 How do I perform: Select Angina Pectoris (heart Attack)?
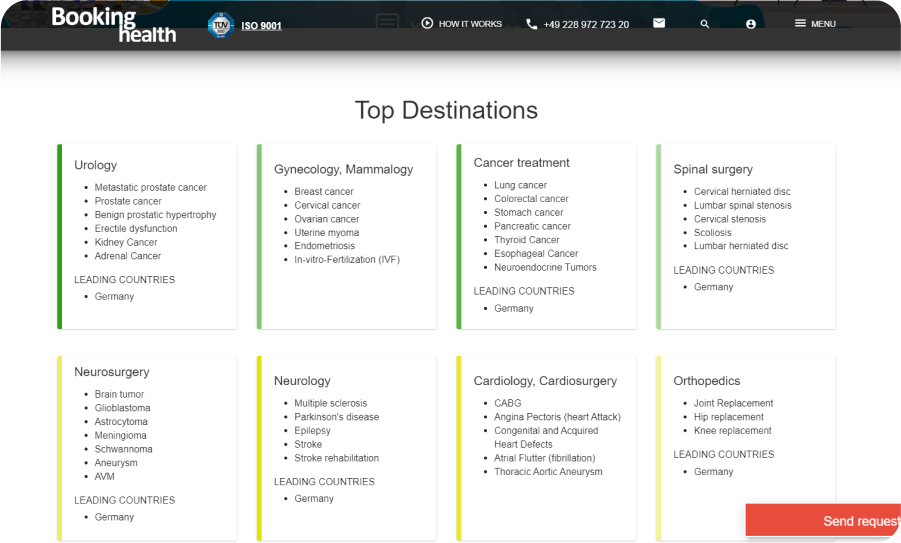click(x=557, y=417)
